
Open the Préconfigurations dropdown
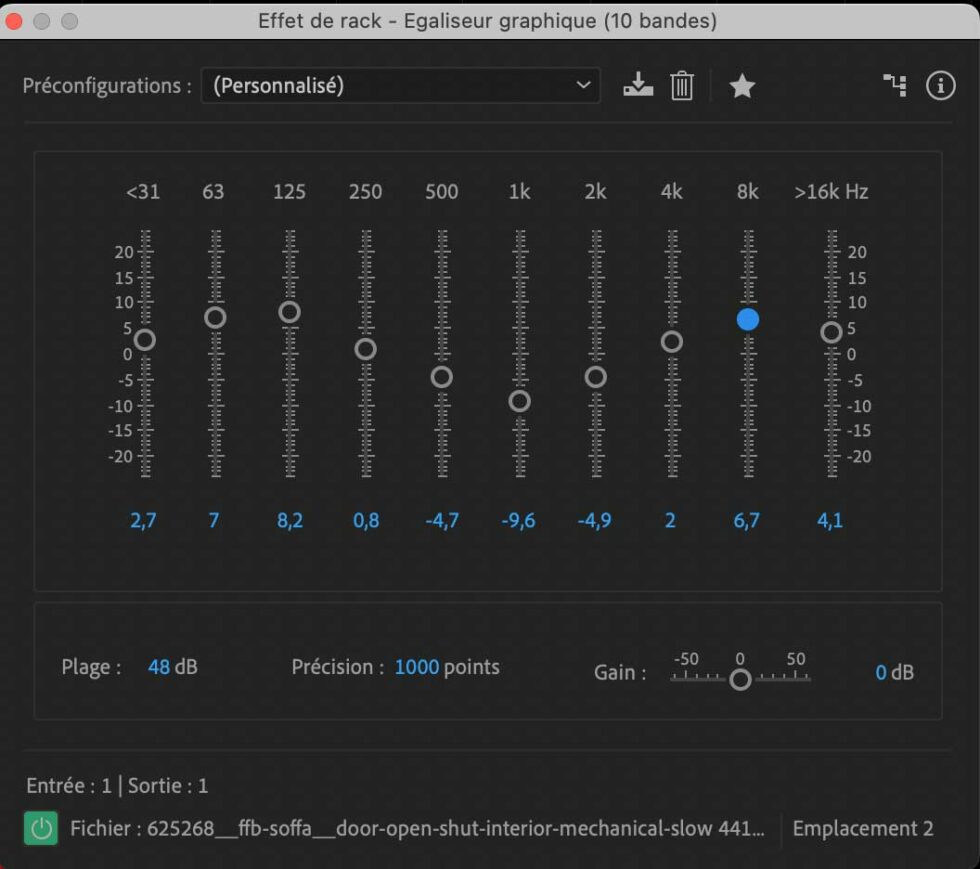coord(400,86)
